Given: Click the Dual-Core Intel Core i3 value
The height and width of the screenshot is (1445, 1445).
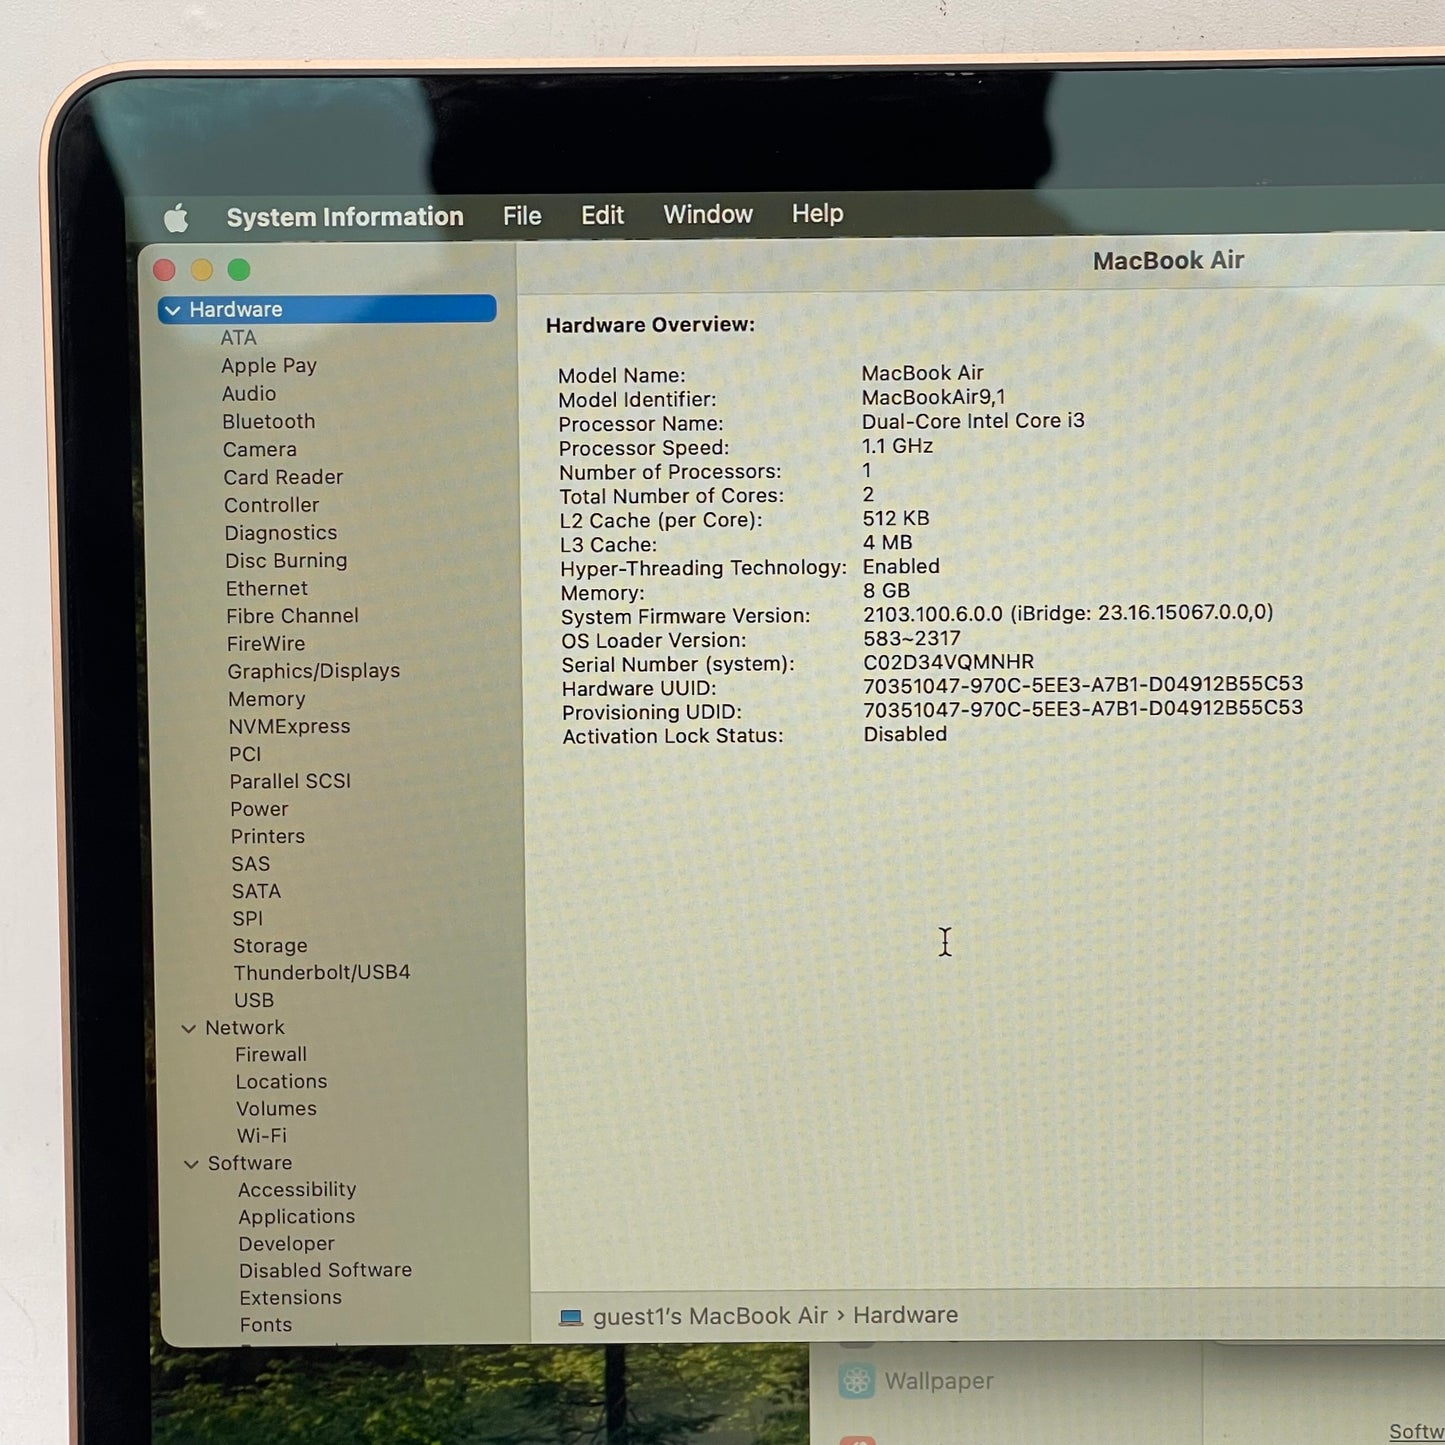Looking at the screenshot, I should [x=974, y=421].
